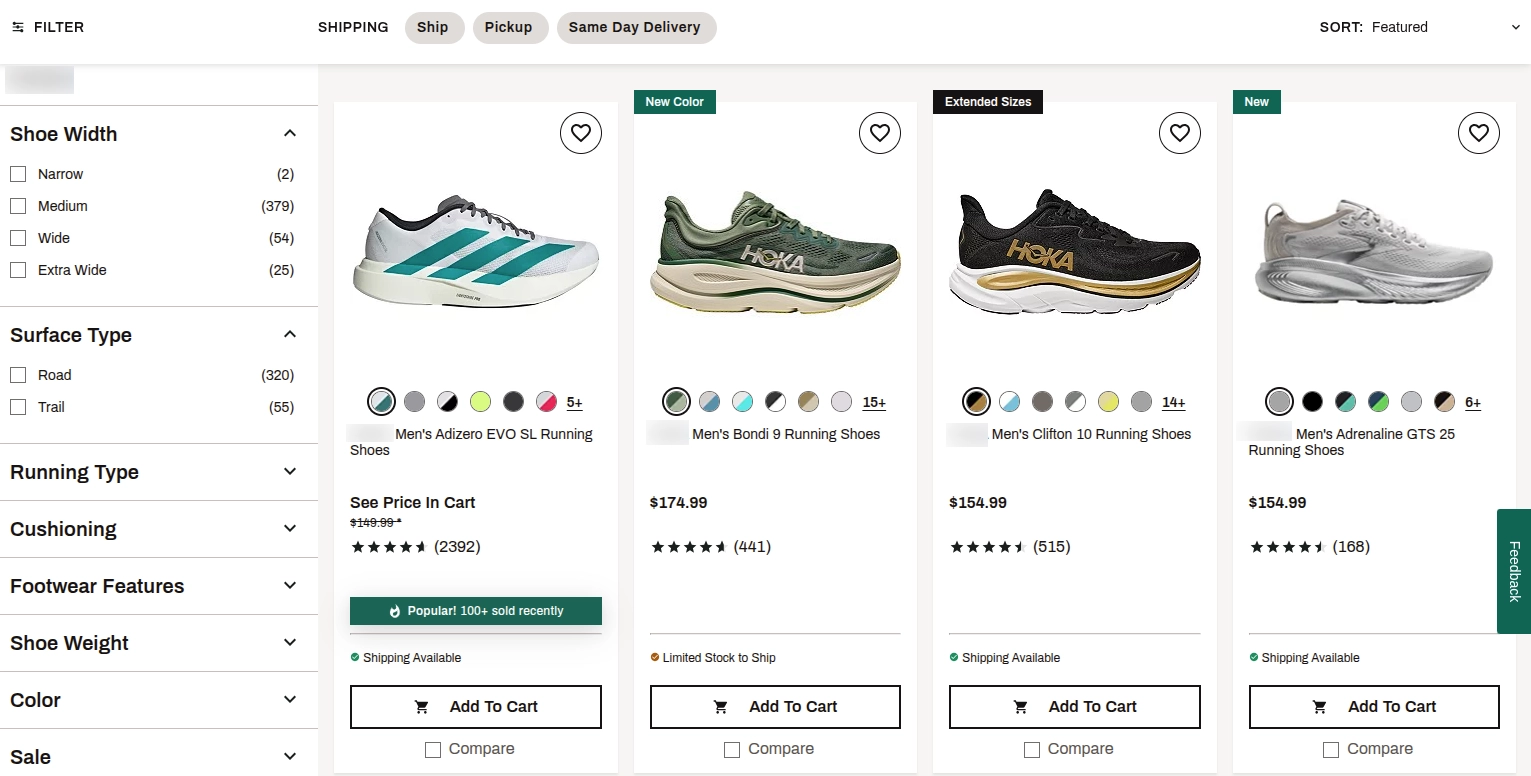The height and width of the screenshot is (776, 1531).
Task: Open the Bondi 9 product image
Action: tap(774, 252)
